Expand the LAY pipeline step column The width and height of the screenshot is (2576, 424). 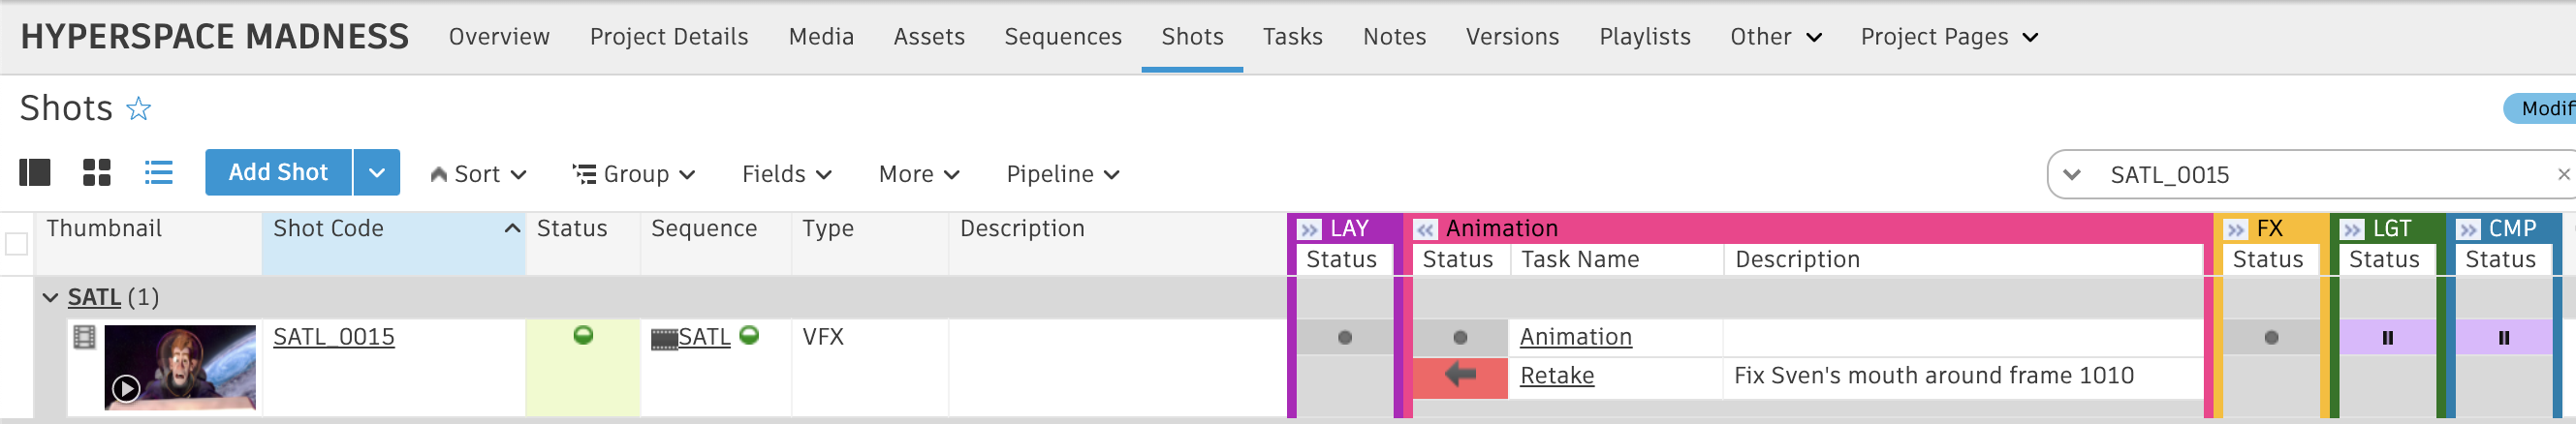click(1309, 229)
